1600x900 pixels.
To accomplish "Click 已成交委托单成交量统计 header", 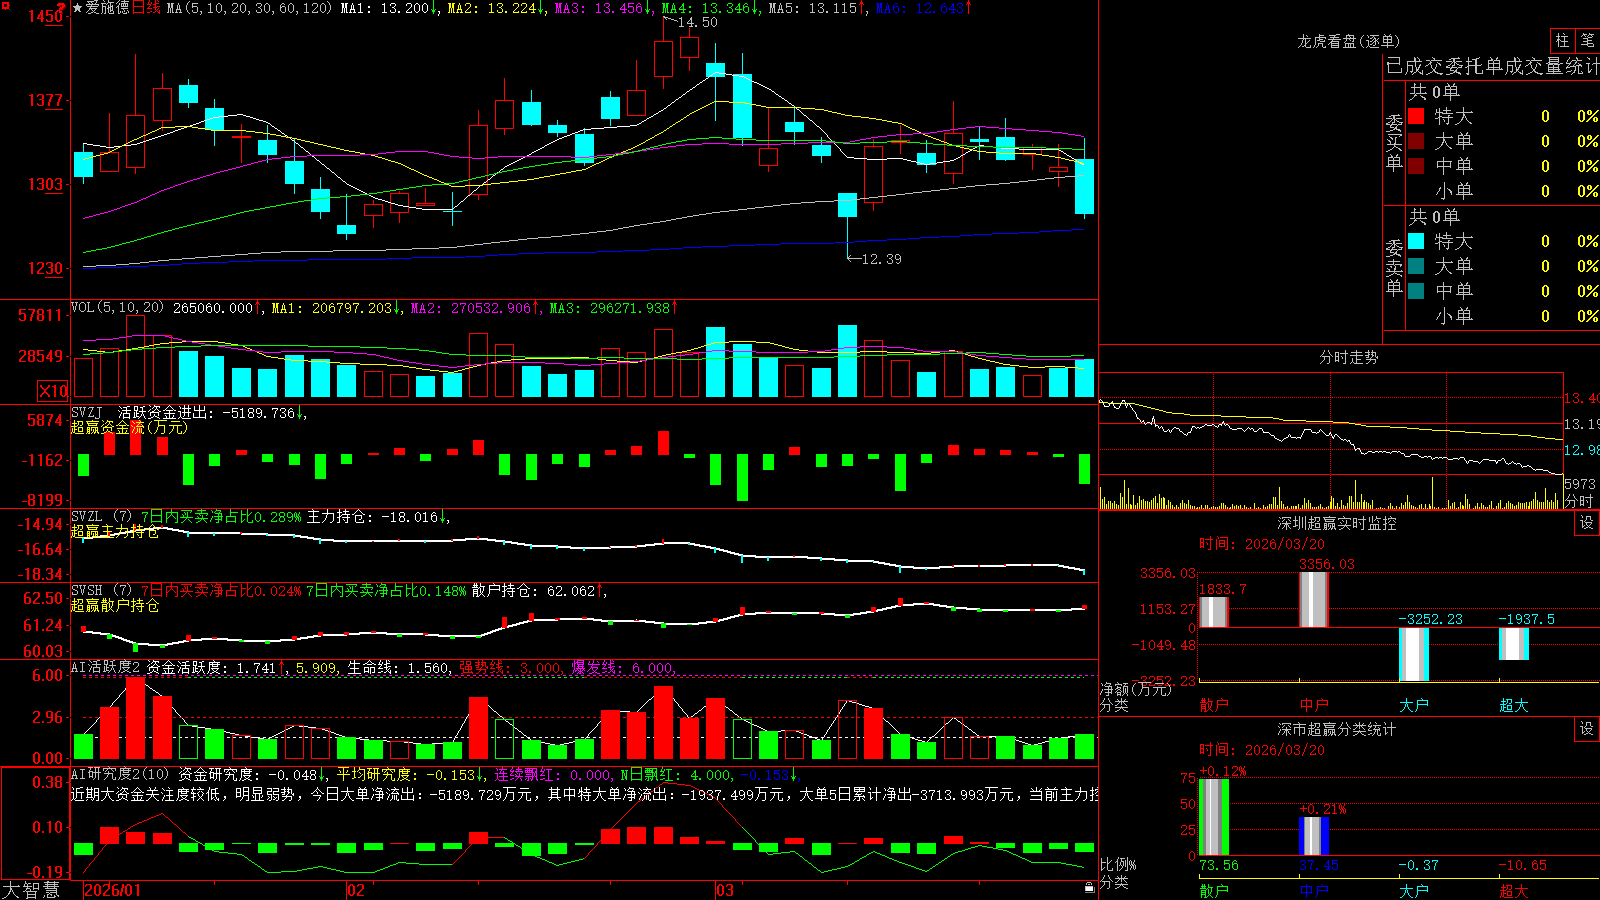I will pyautogui.click(x=1492, y=66).
